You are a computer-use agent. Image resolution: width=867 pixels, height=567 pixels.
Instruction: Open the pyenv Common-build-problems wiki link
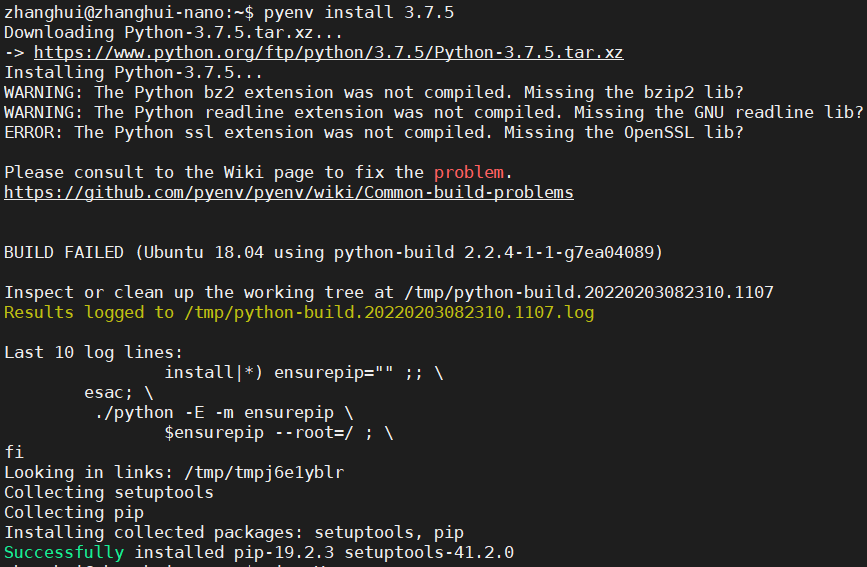(289, 192)
